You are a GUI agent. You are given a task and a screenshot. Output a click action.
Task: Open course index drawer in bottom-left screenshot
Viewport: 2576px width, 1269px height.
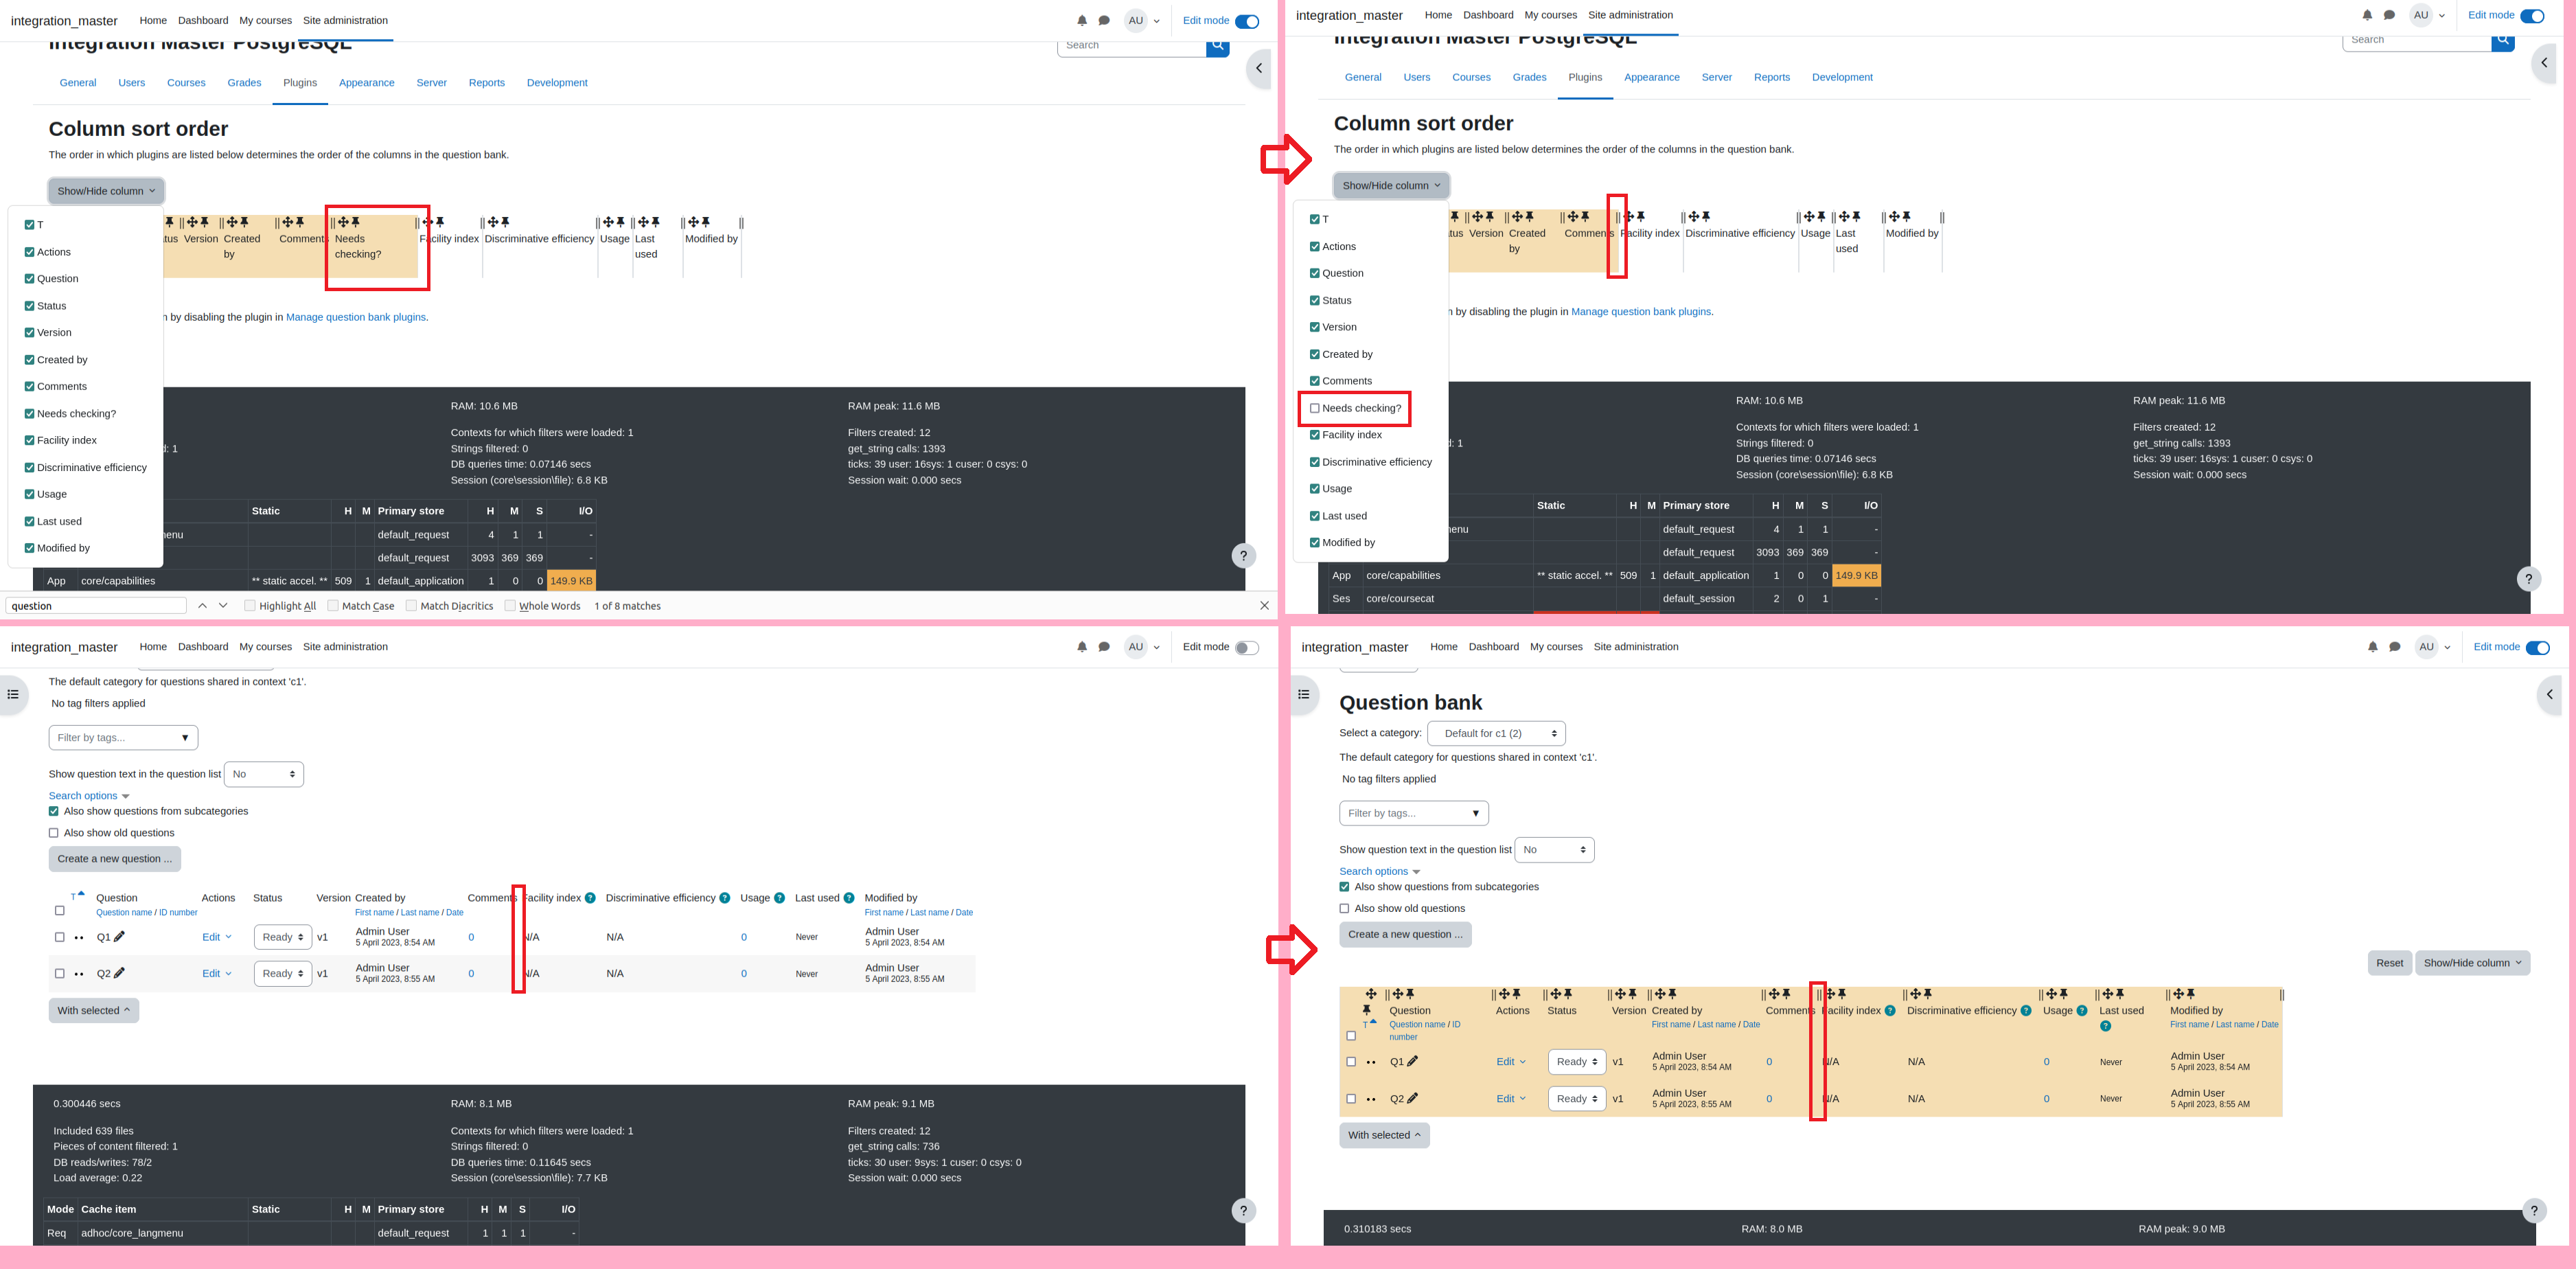pos(13,694)
